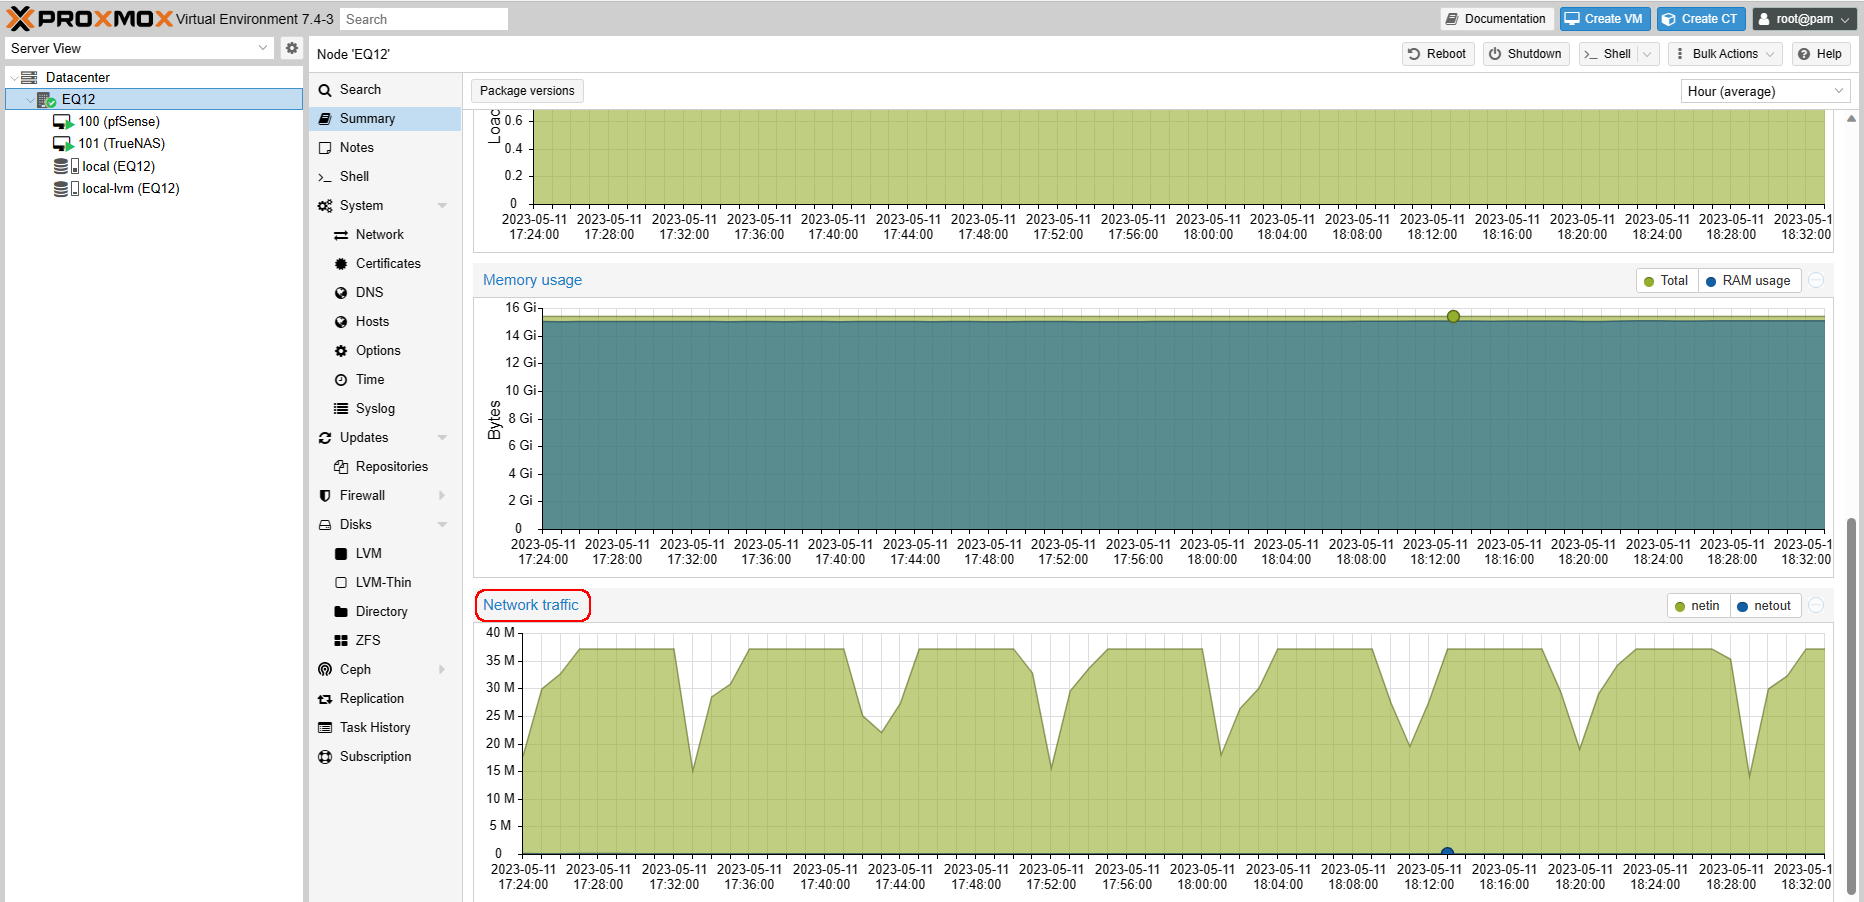Open the Network settings item
Screen dimensions: 1864x902
tap(385, 234)
